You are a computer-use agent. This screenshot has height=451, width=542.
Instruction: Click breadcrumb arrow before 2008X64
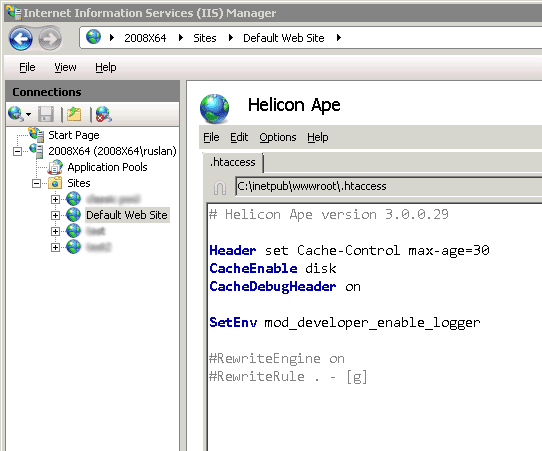111,37
